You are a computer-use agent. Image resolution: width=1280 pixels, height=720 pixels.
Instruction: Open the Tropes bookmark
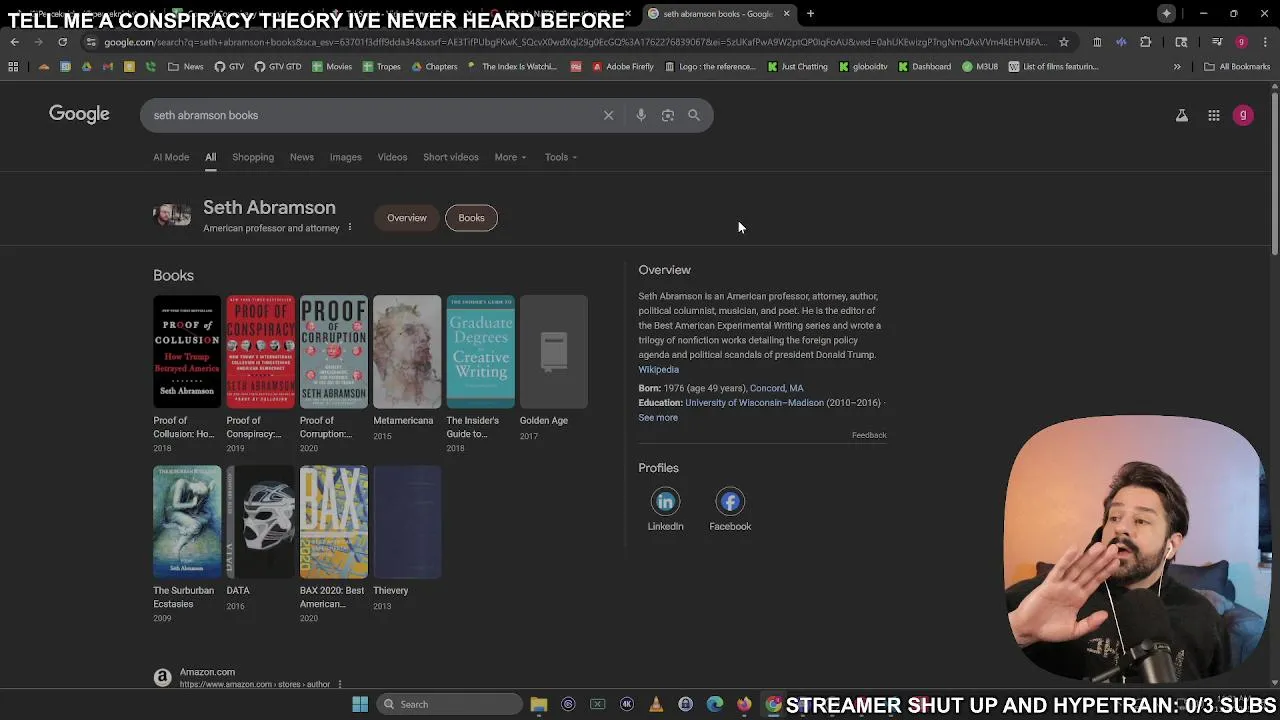[x=382, y=67]
